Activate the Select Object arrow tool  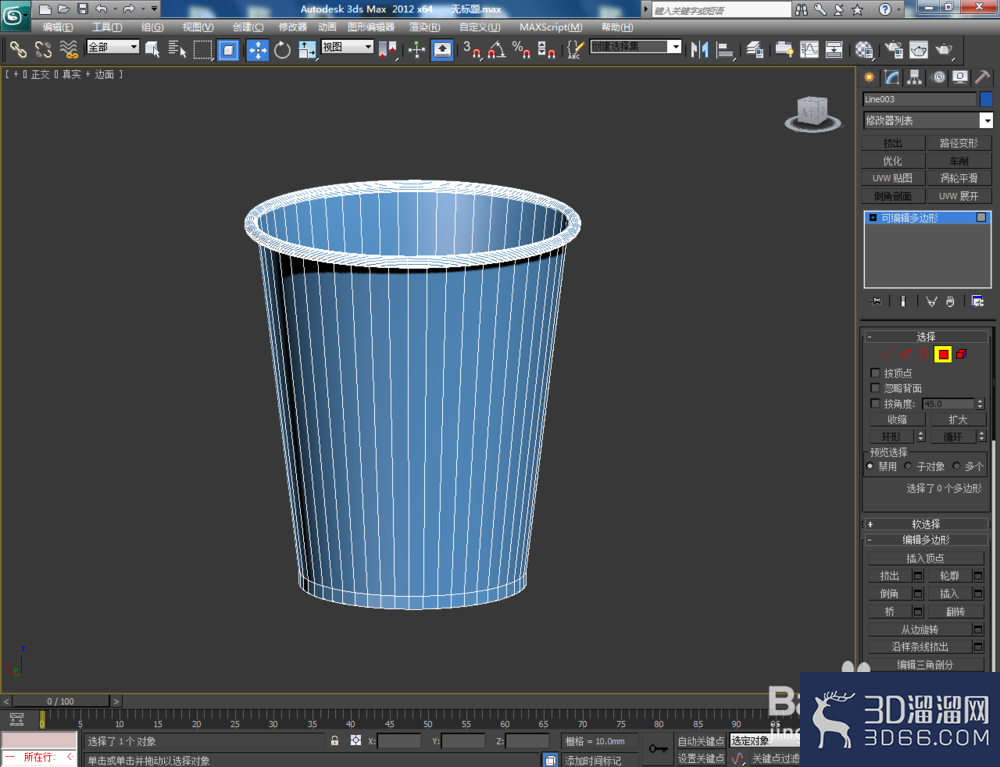coord(152,49)
